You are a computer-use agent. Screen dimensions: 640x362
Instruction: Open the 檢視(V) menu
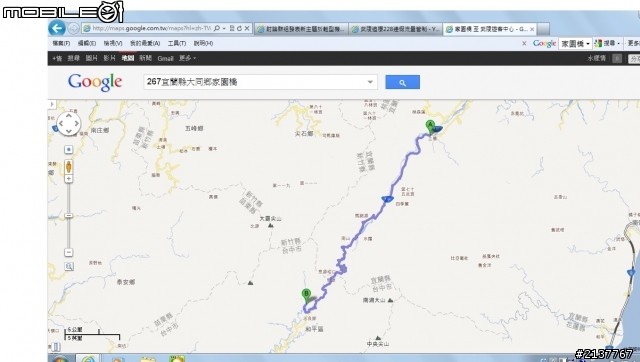pos(113,43)
